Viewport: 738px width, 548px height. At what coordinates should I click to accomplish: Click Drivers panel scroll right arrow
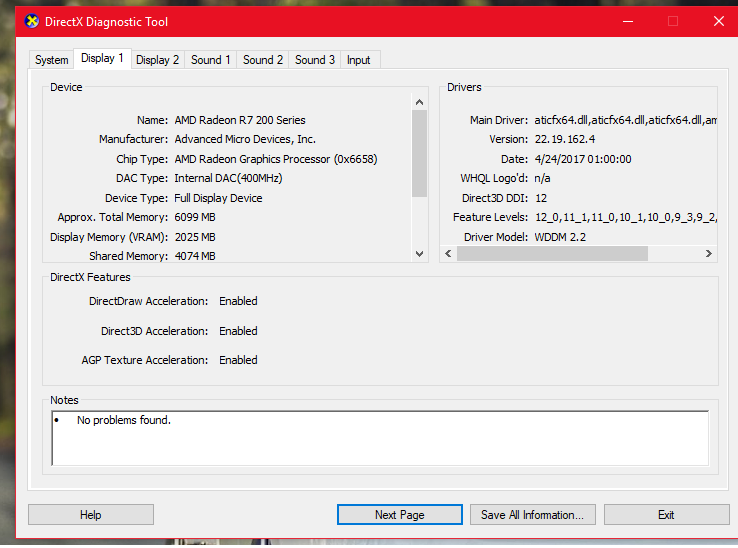pyautogui.click(x=708, y=254)
